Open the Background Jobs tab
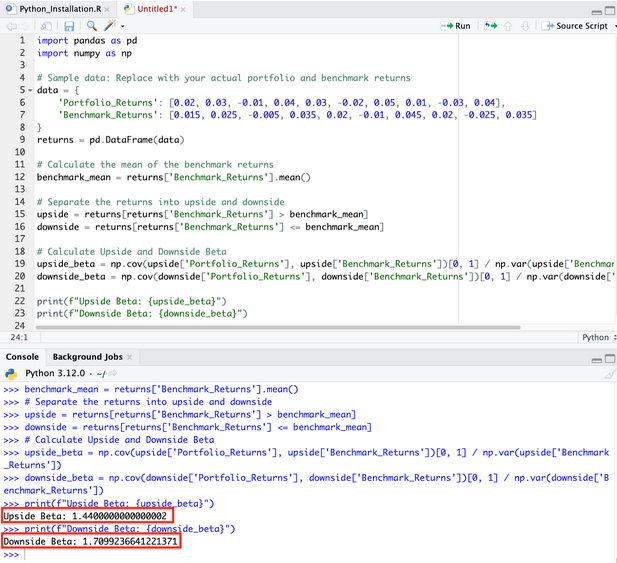The width and height of the screenshot is (617, 563). pyautogui.click(x=89, y=357)
